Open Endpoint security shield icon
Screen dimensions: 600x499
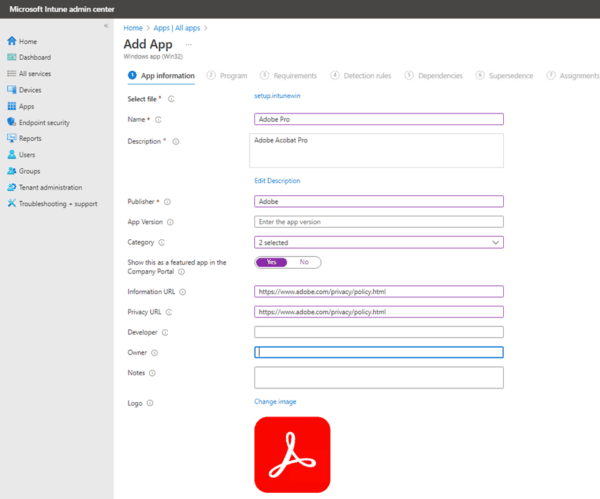click(12, 122)
